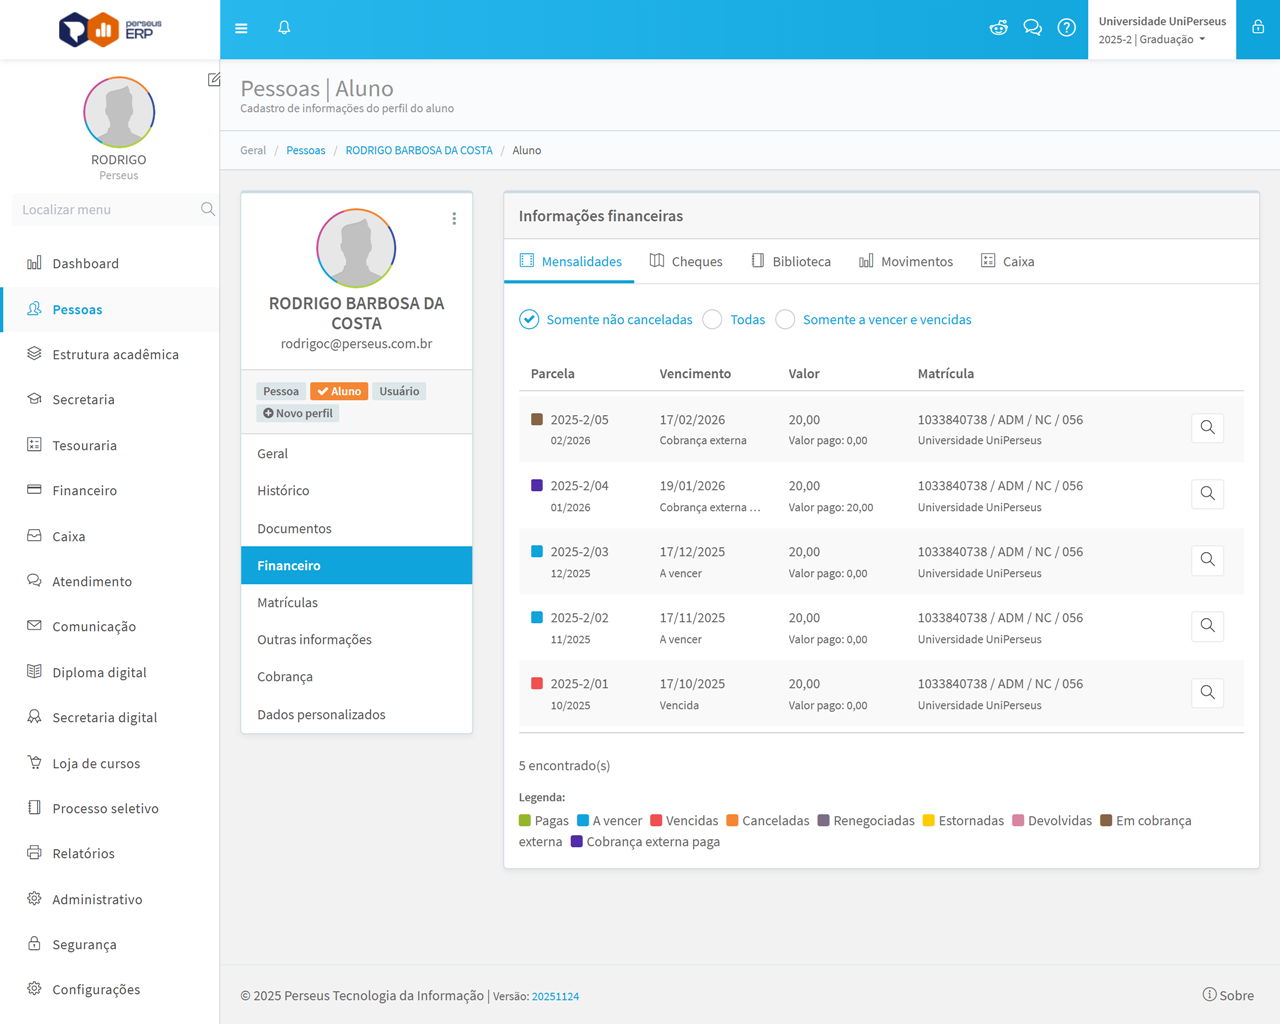Open the 2025-2 Graduação period dropdown
Image resolution: width=1280 pixels, height=1024 pixels.
tap(1152, 40)
